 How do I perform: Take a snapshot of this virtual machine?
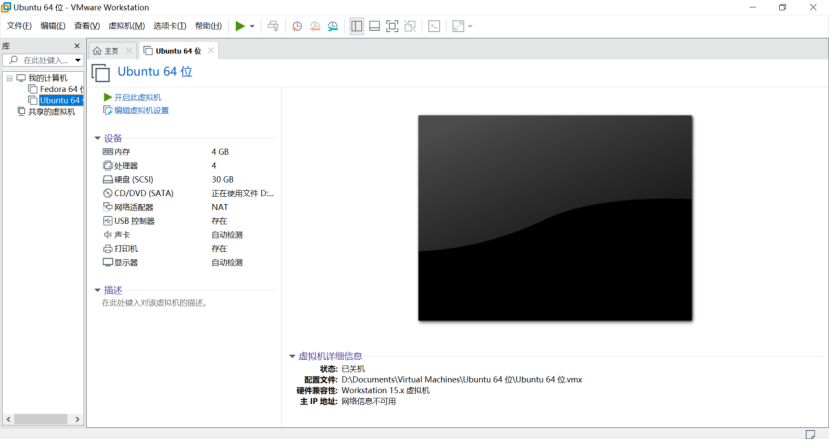[297, 26]
